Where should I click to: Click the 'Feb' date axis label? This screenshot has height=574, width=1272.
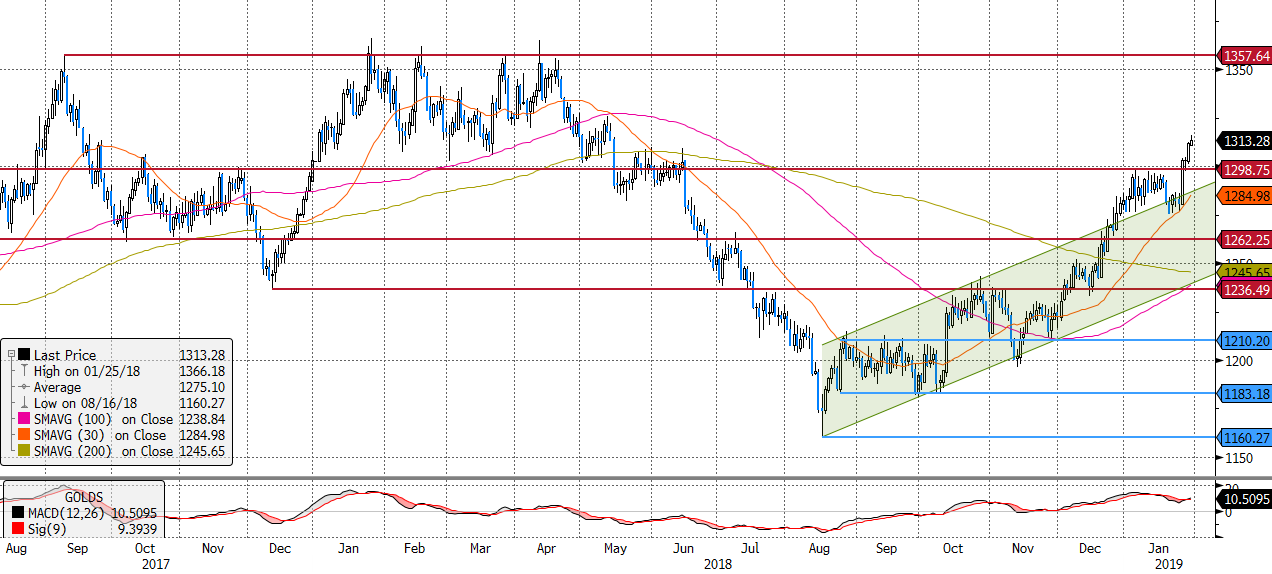click(415, 549)
